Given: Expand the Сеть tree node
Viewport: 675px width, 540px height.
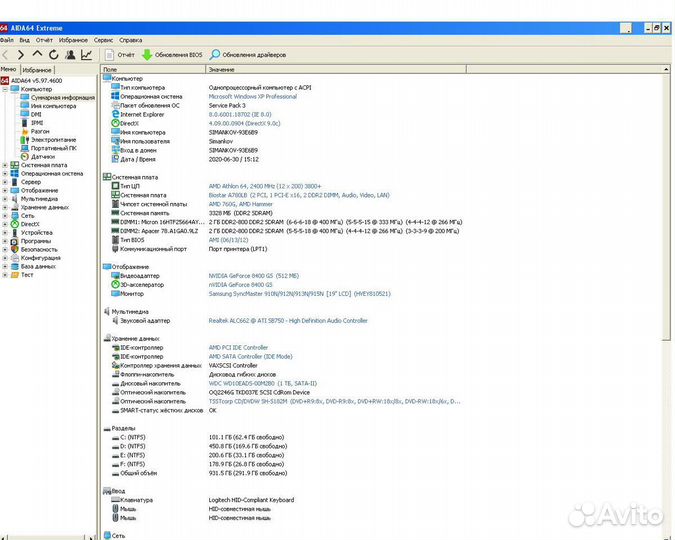Looking at the screenshot, I should (5, 216).
